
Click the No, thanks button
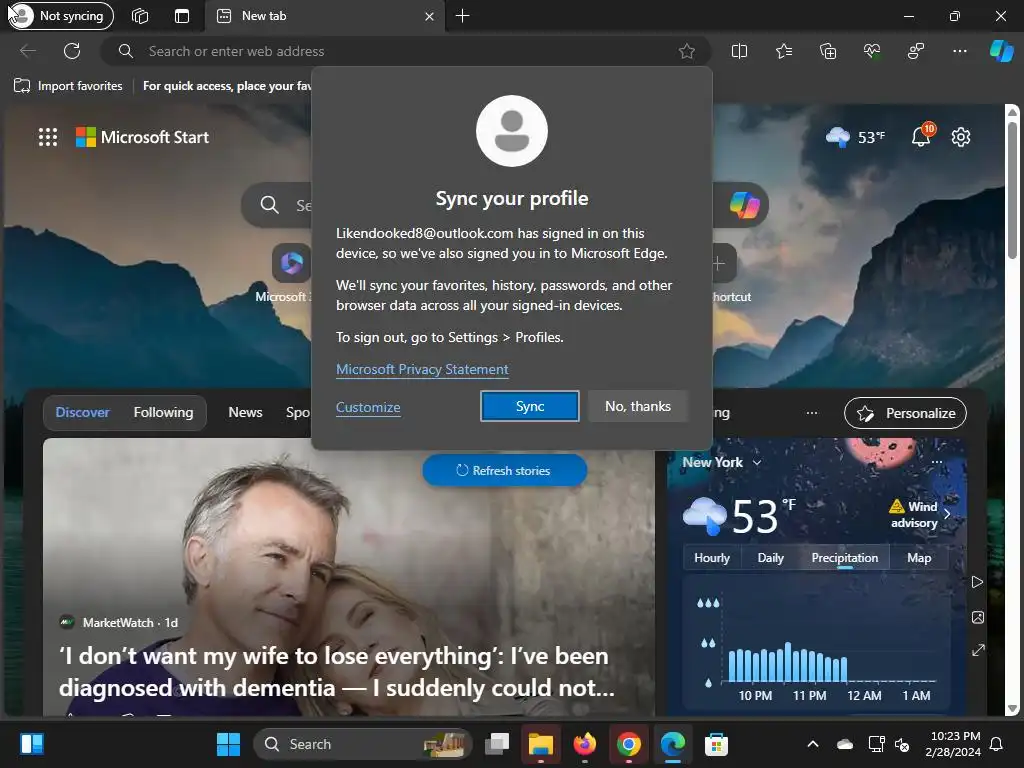pos(638,406)
